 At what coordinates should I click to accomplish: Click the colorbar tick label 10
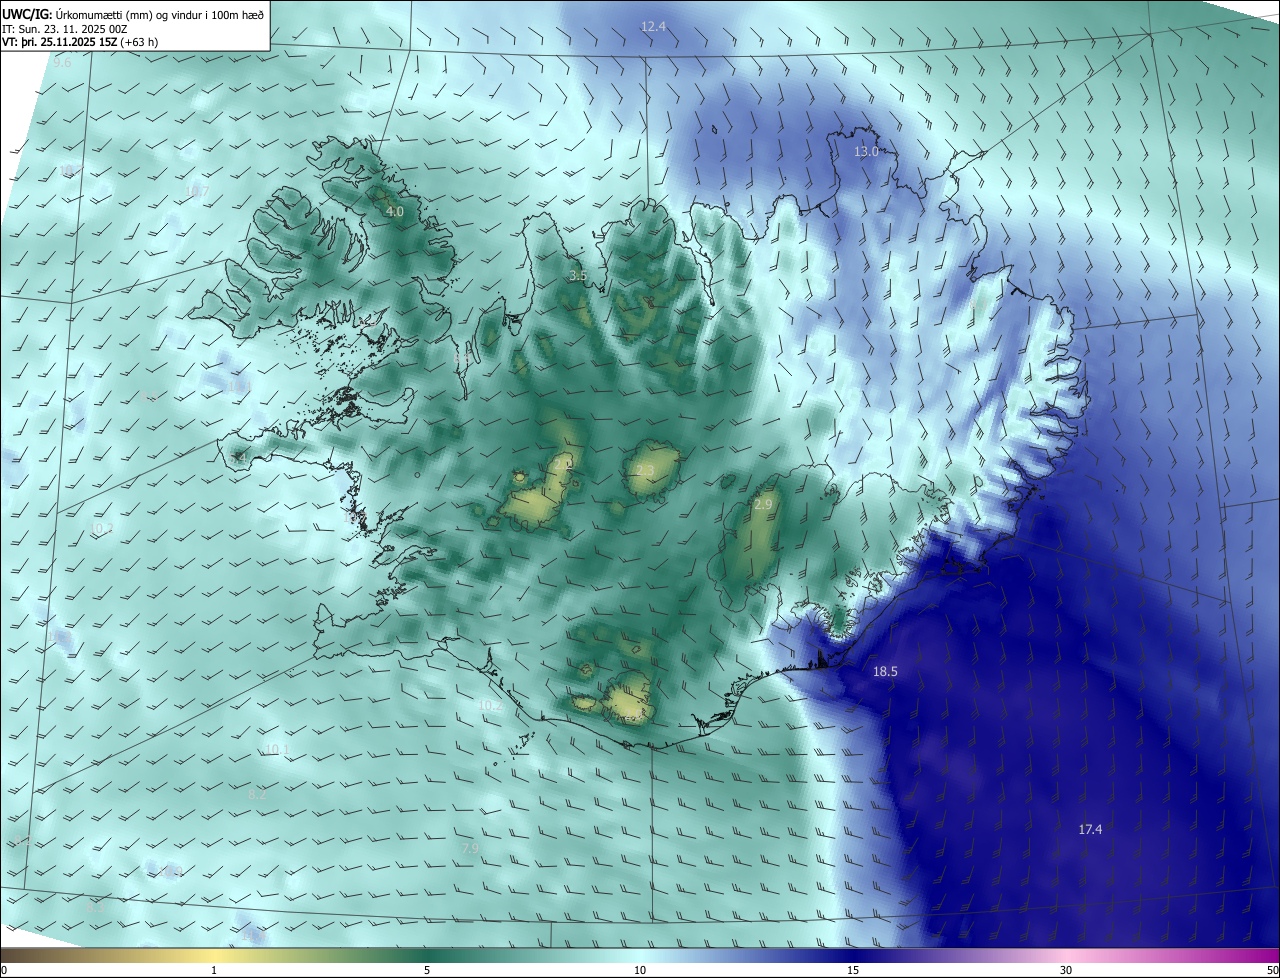click(640, 970)
